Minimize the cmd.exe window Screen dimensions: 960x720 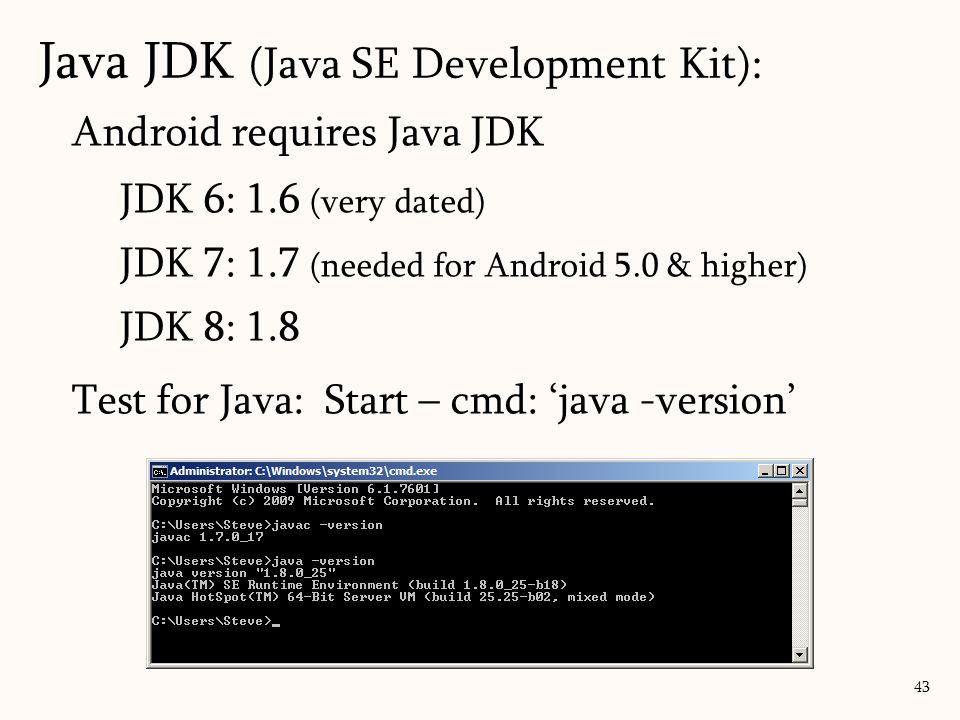[x=765, y=471]
